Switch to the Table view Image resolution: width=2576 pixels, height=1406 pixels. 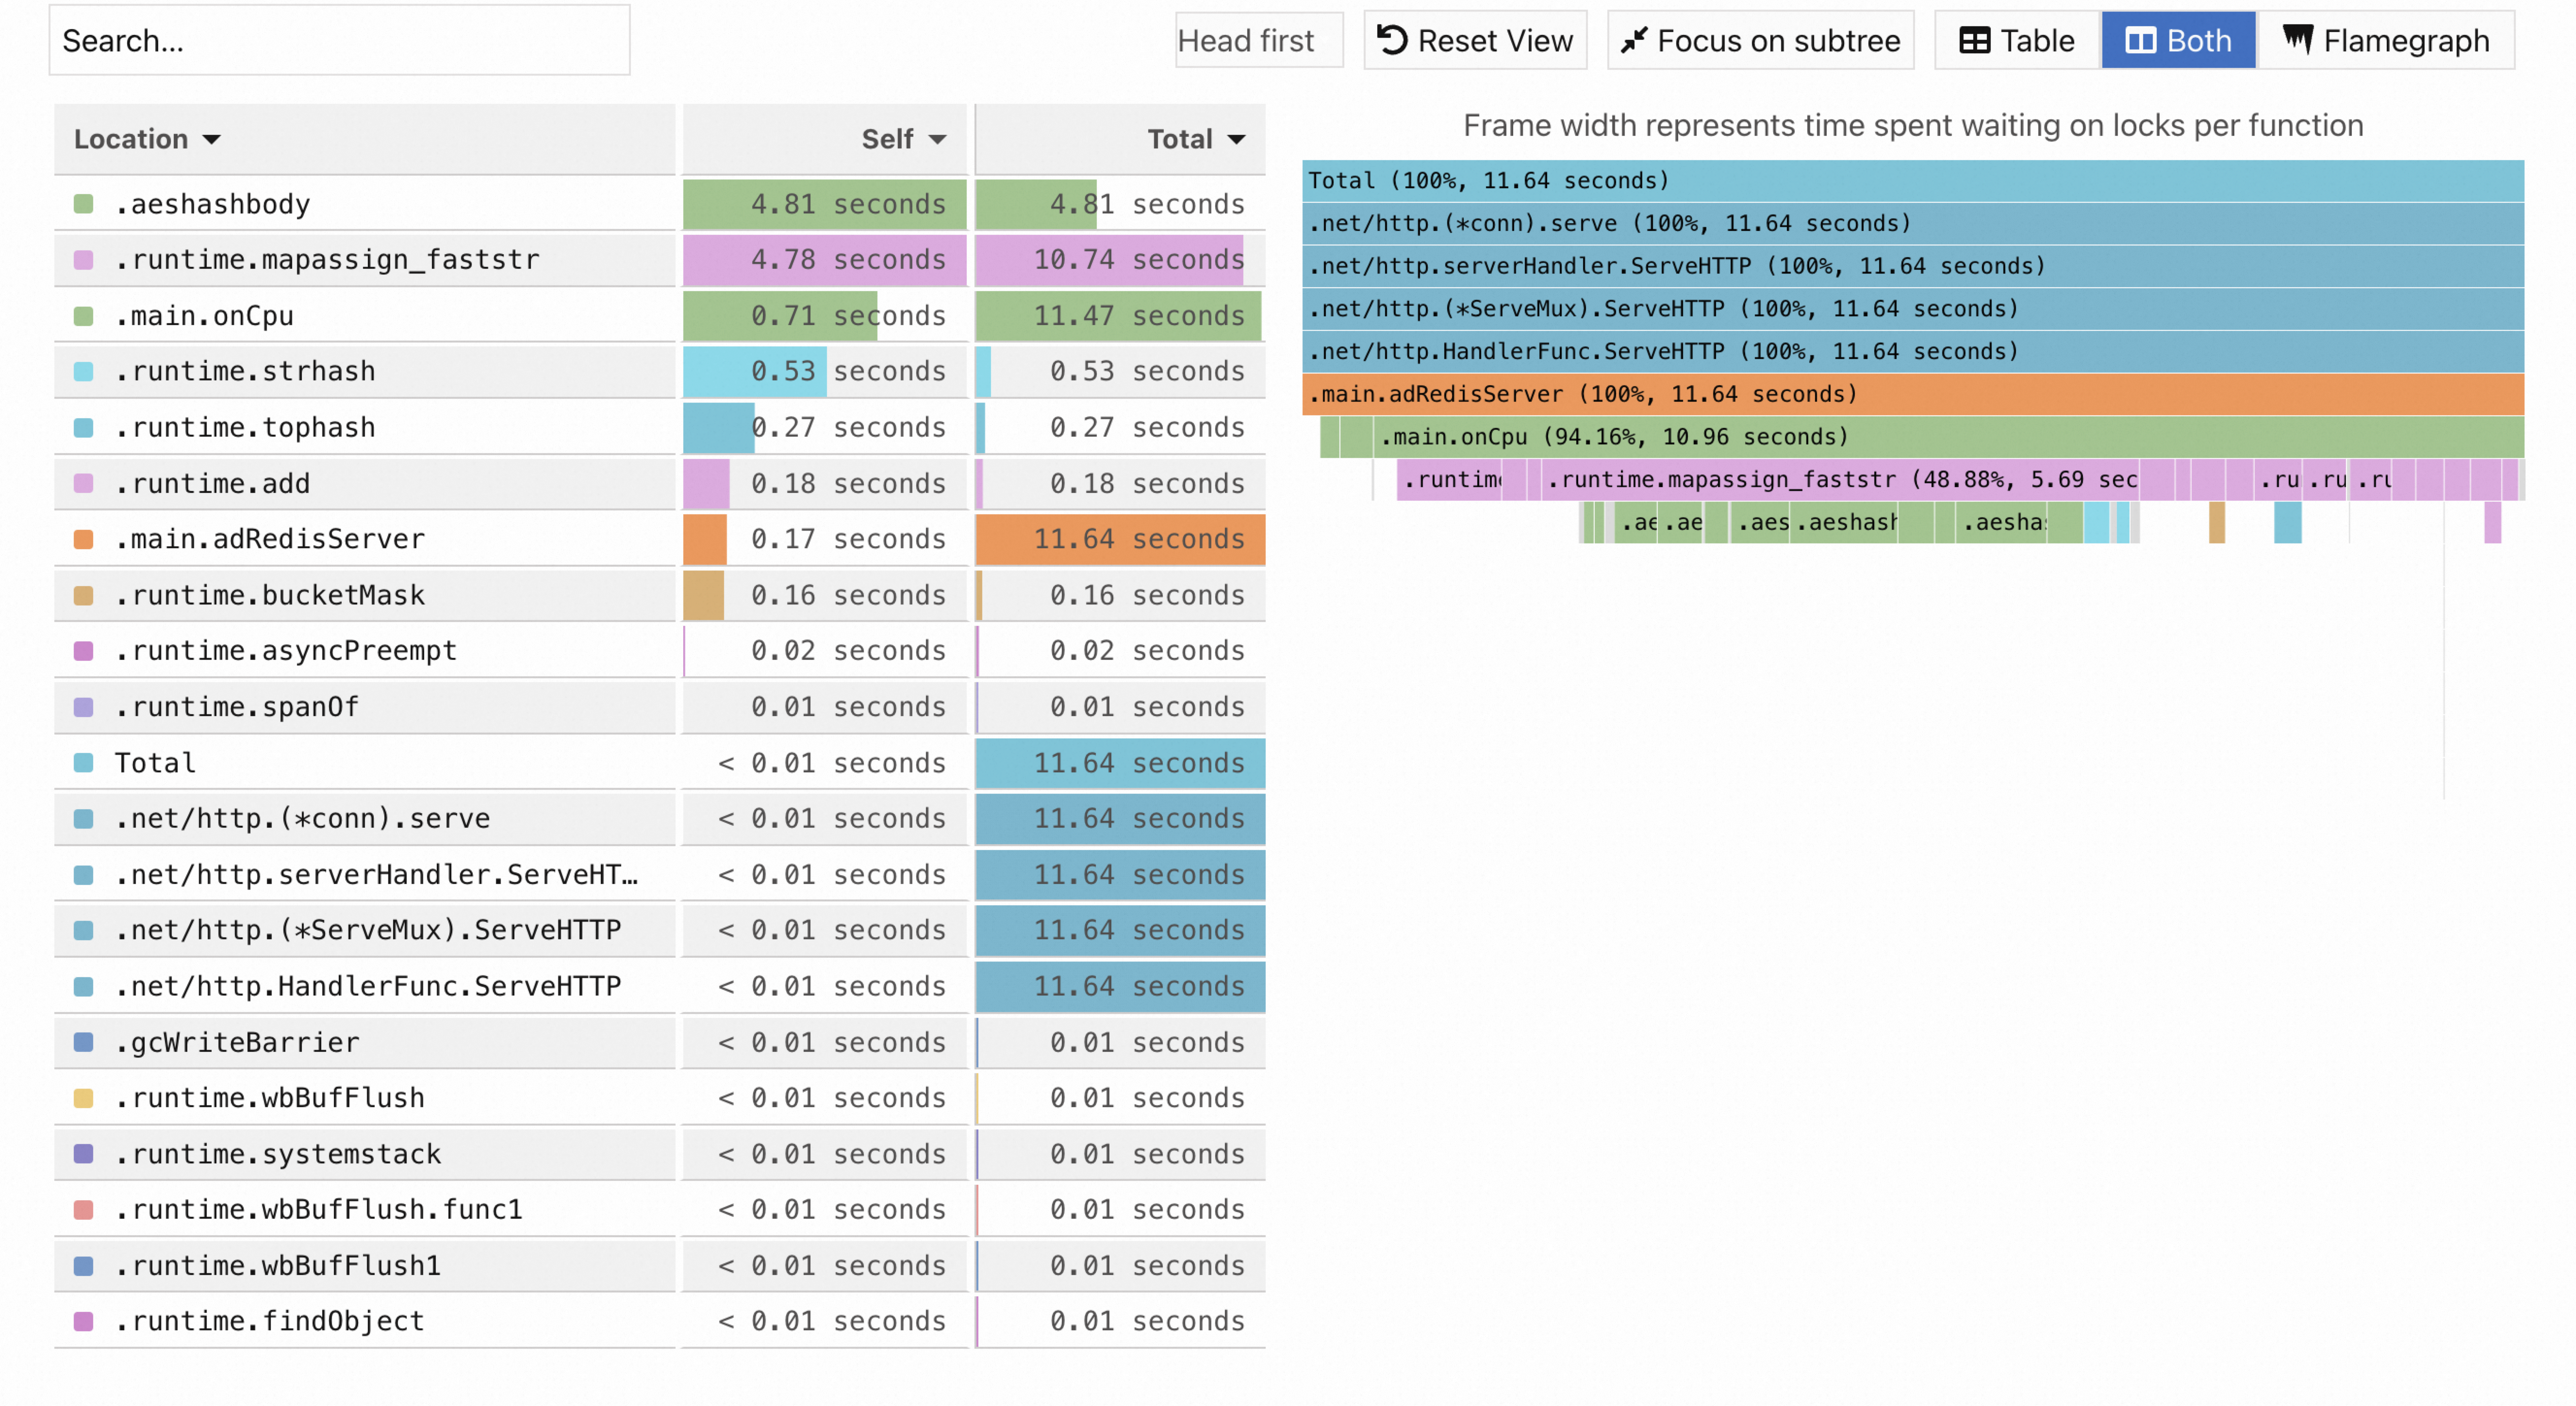click(2017, 40)
